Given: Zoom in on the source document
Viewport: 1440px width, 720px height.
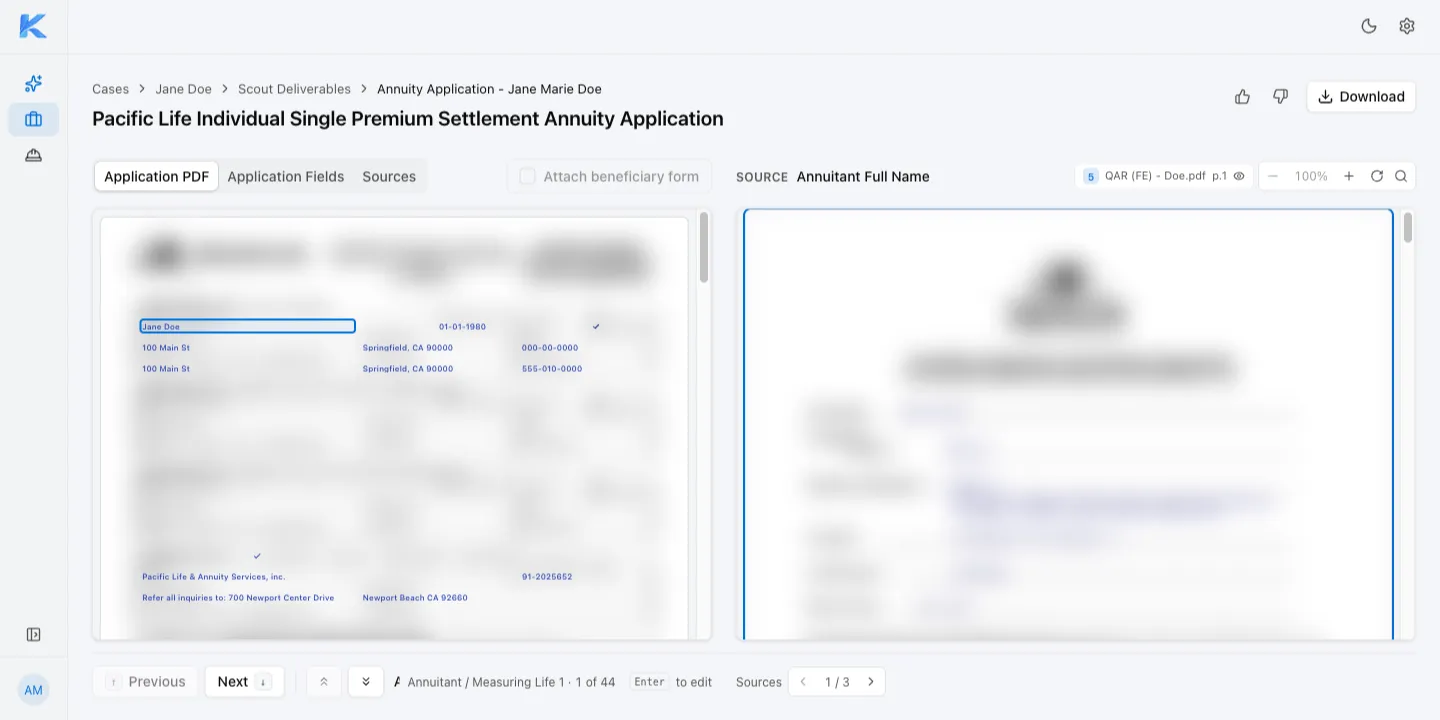Looking at the screenshot, I should 1349,176.
